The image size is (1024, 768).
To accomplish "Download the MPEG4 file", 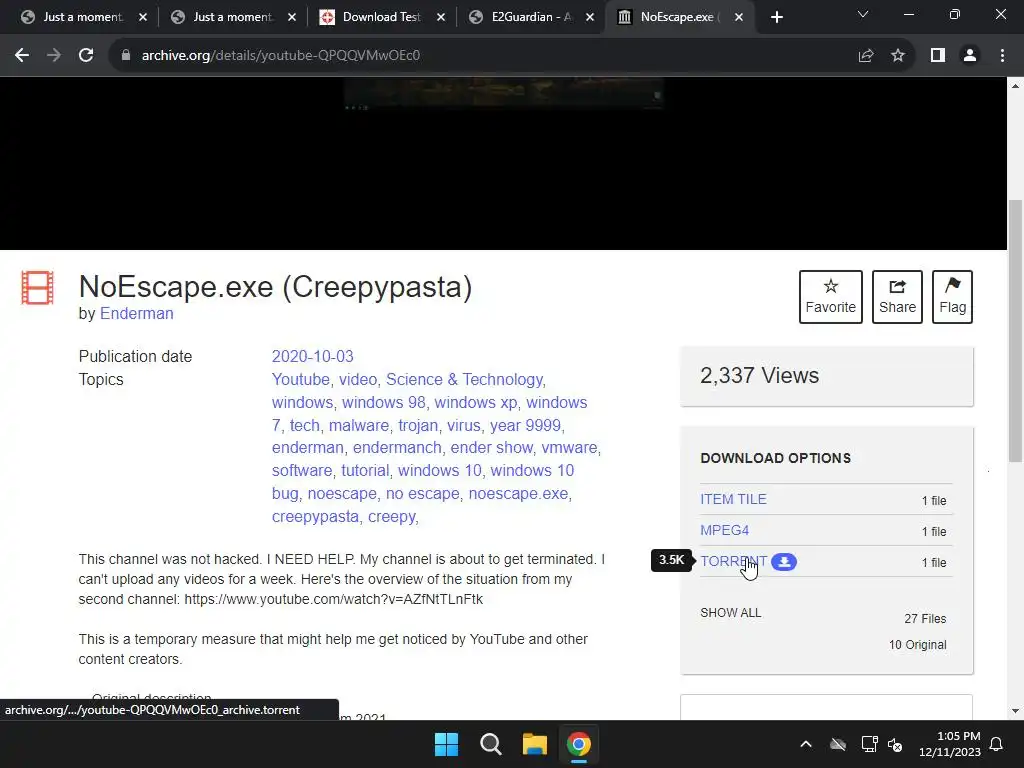I will (724, 530).
